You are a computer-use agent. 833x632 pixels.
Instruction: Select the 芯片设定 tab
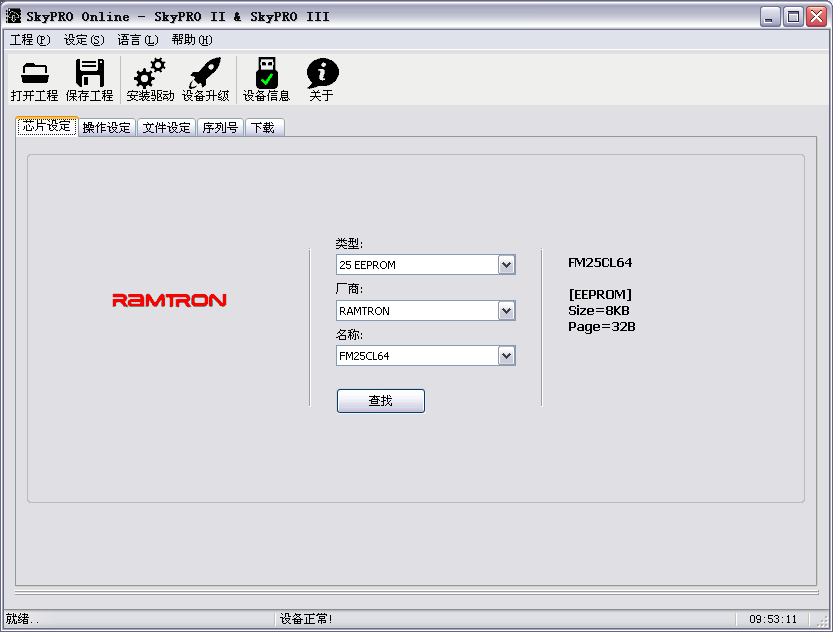47,126
